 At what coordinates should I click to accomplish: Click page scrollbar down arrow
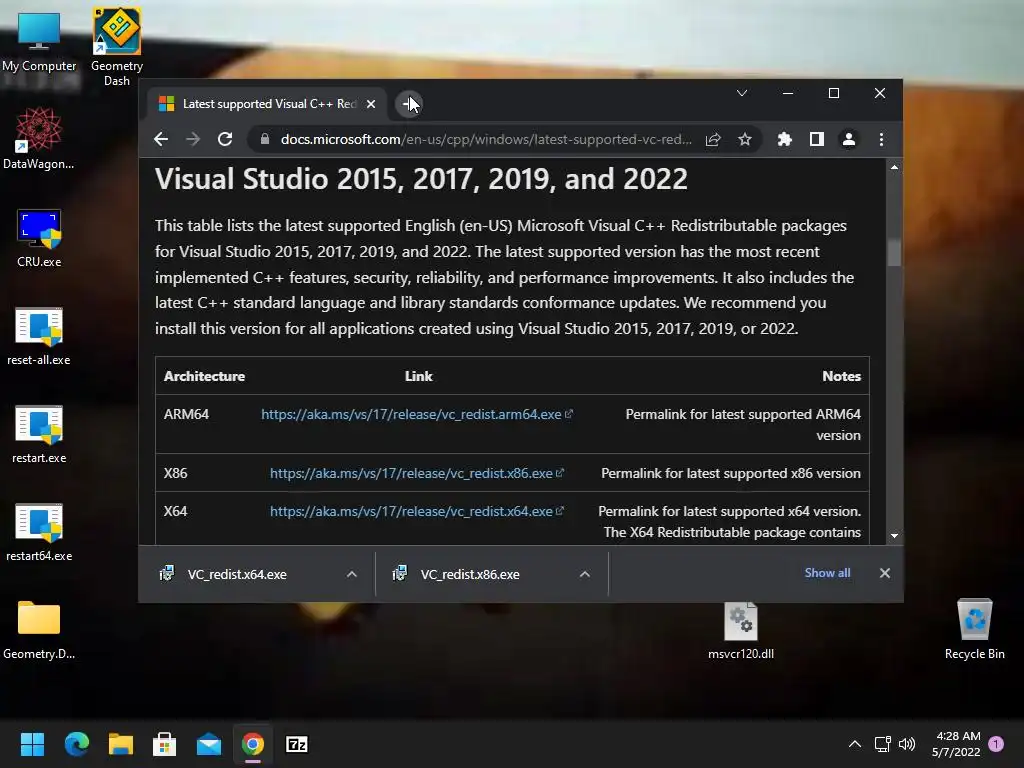pyautogui.click(x=894, y=536)
